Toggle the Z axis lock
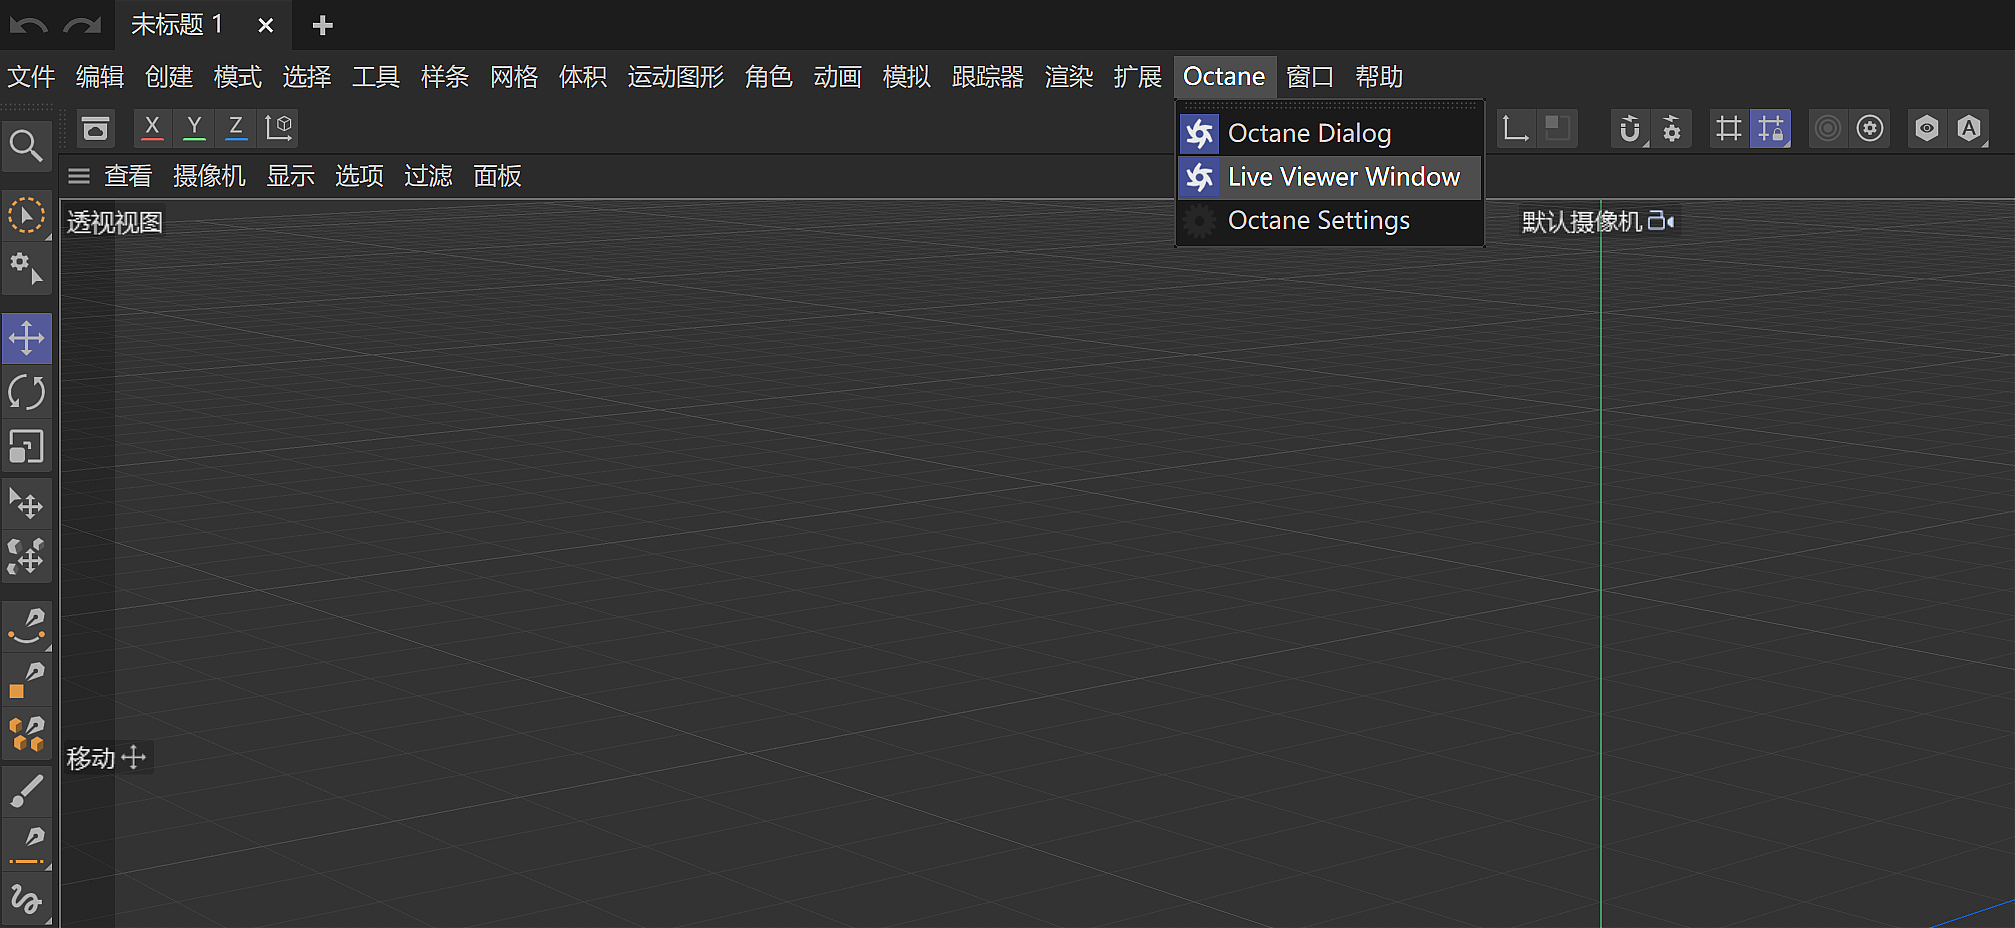This screenshot has height=928, width=2015. pyautogui.click(x=236, y=128)
